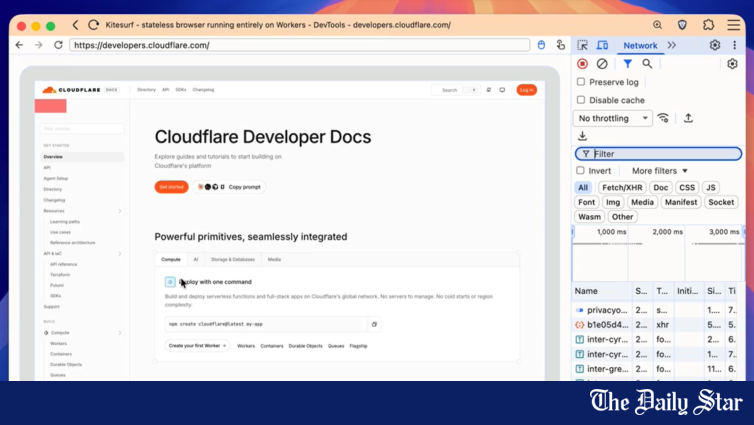This screenshot has width=754, height=425.
Task: Show more DevTools tabs via chevrons
Action: (672, 45)
